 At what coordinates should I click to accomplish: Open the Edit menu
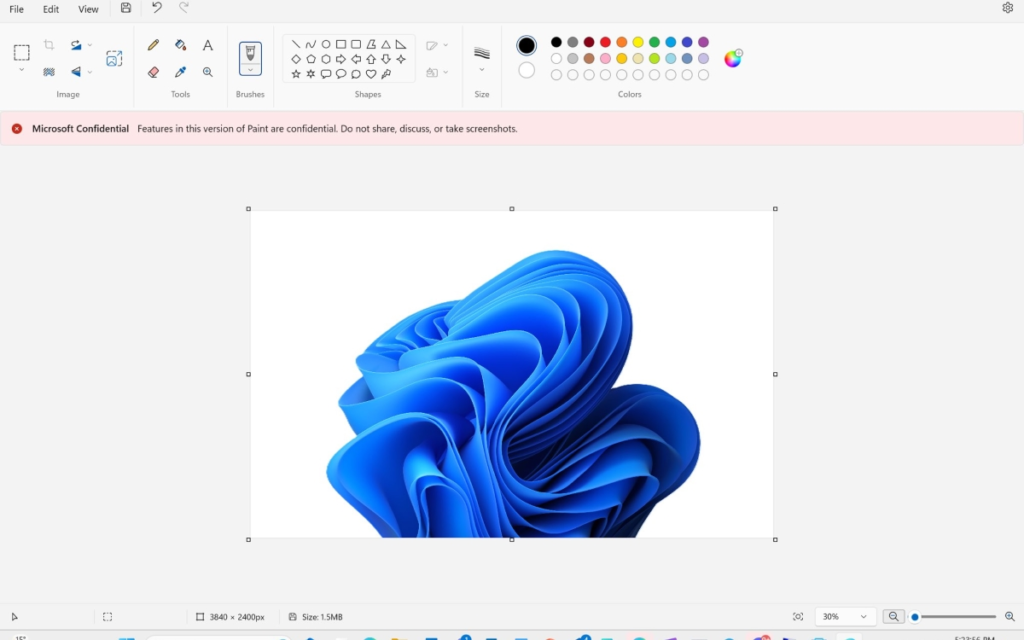tap(51, 9)
